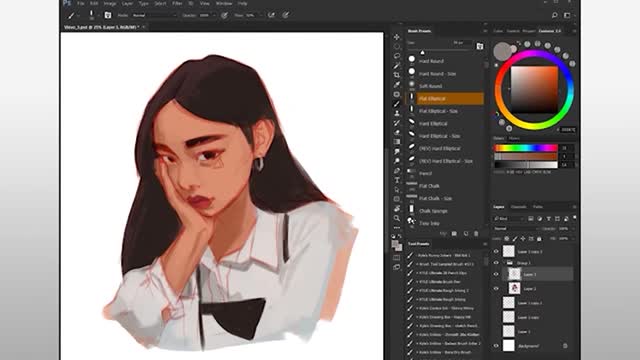Image resolution: width=640 pixels, height=360 pixels.
Task: Select the Lasso tool
Action: pyautogui.click(x=397, y=56)
